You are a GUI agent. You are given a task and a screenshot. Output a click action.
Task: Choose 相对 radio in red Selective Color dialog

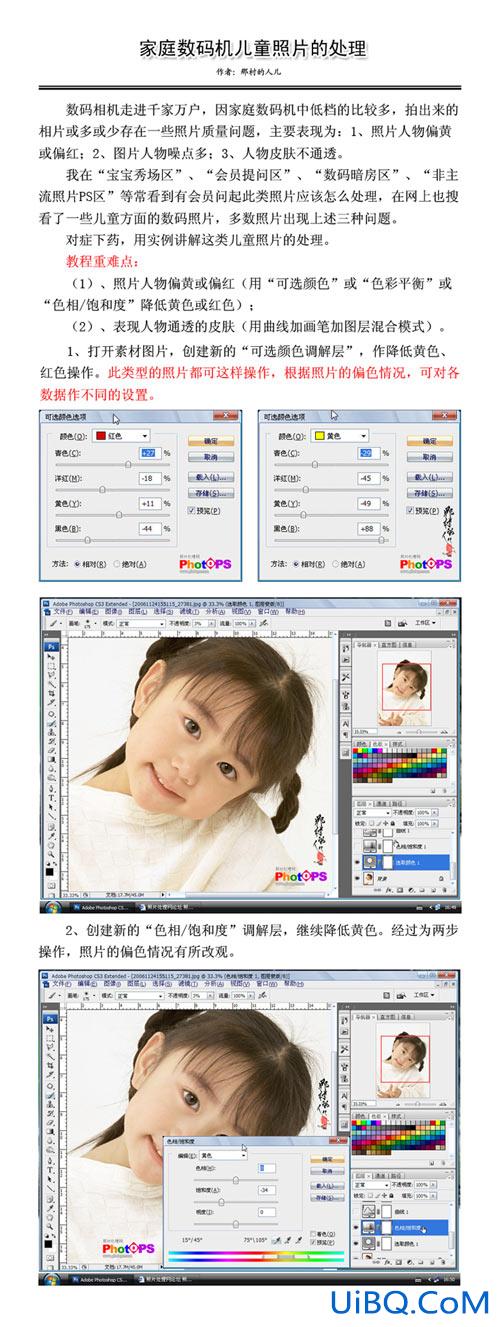pos(77,563)
